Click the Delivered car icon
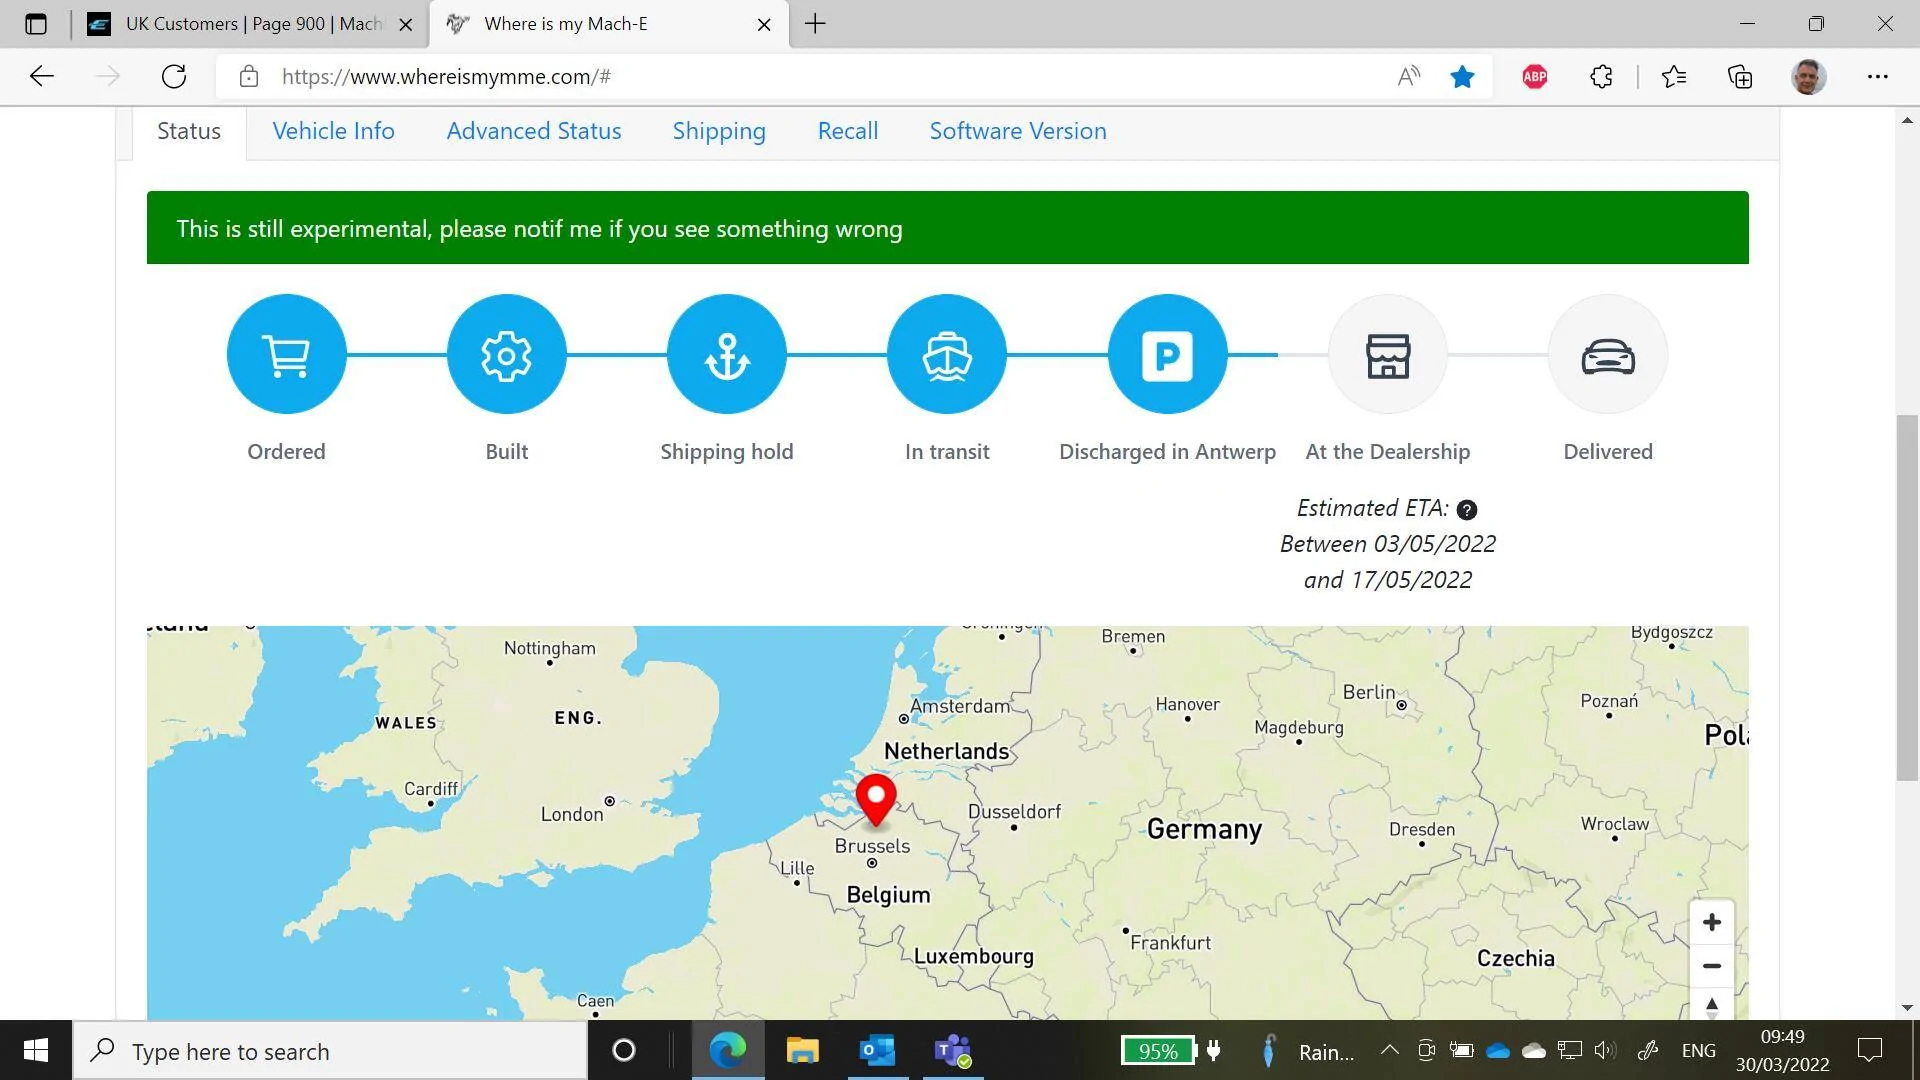Image resolution: width=1920 pixels, height=1080 pixels. [x=1608, y=354]
